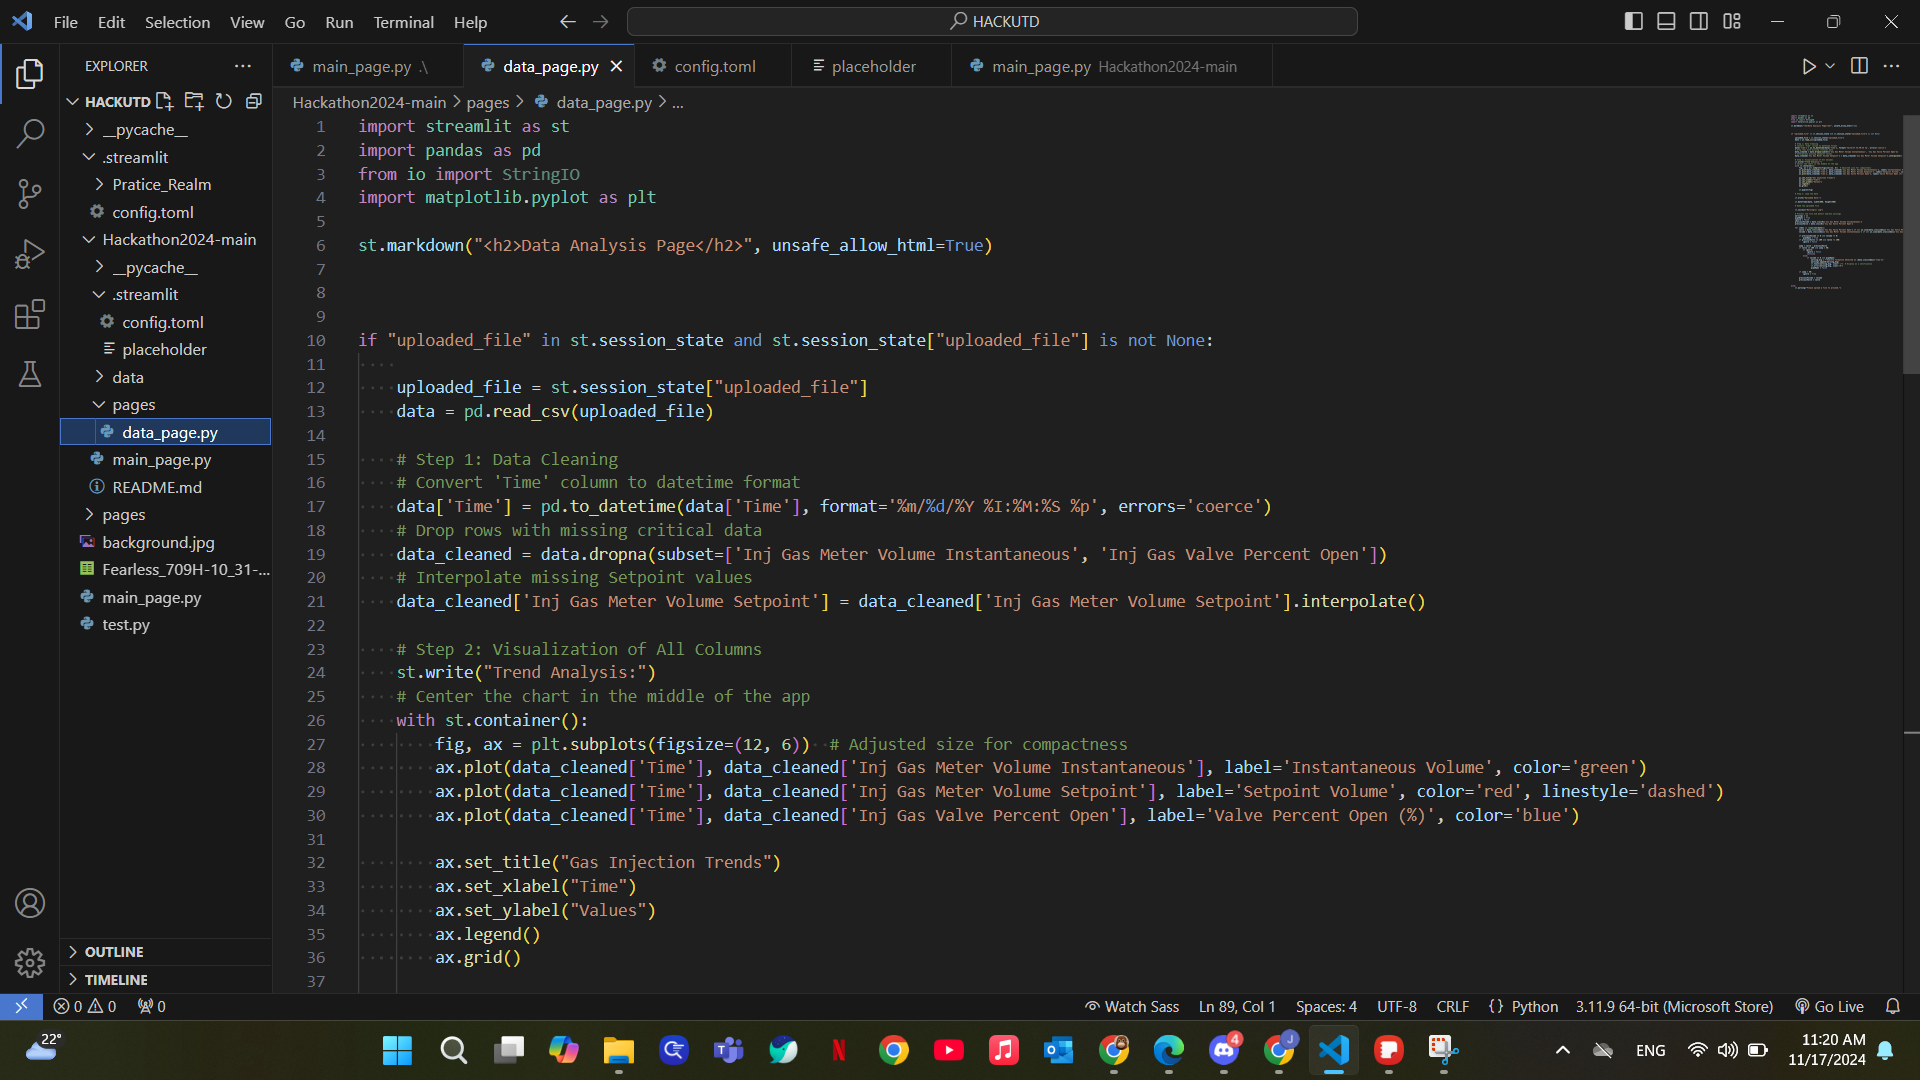The height and width of the screenshot is (1080, 1920).
Task: Click Go Live in status bar
Action: pos(1830,1007)
